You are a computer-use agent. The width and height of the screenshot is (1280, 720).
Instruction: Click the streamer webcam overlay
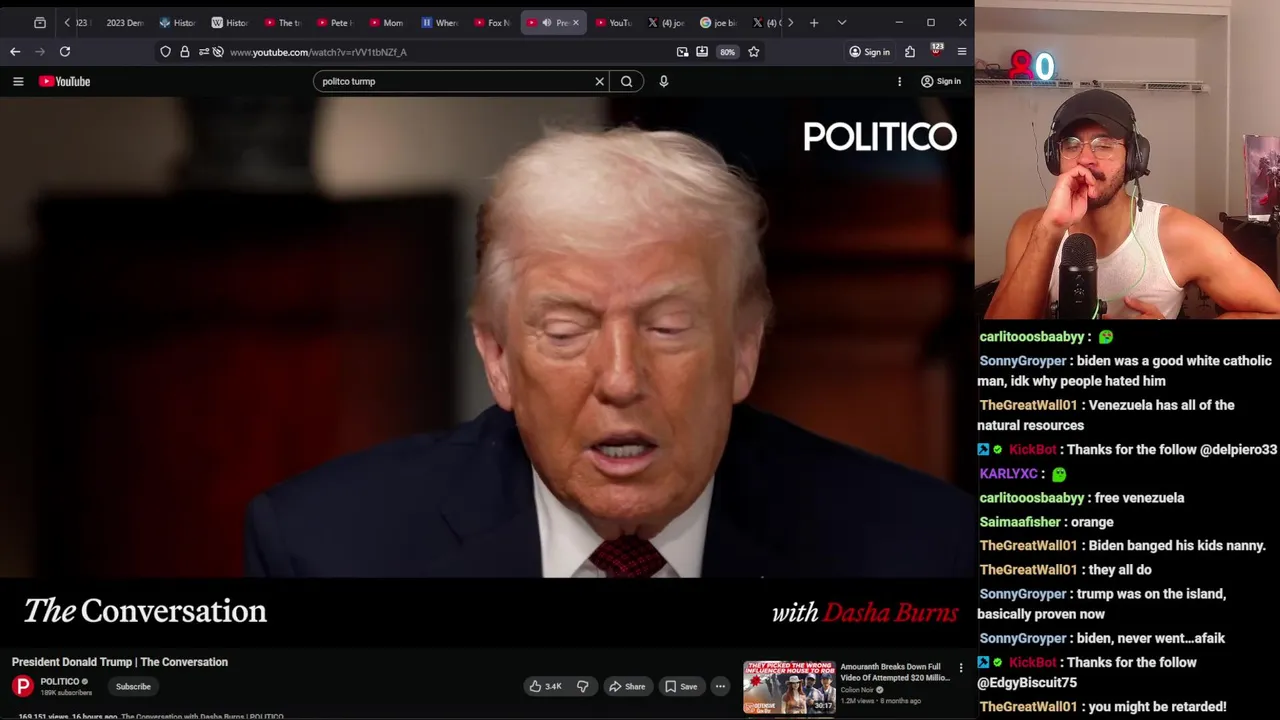(1128, 162)
